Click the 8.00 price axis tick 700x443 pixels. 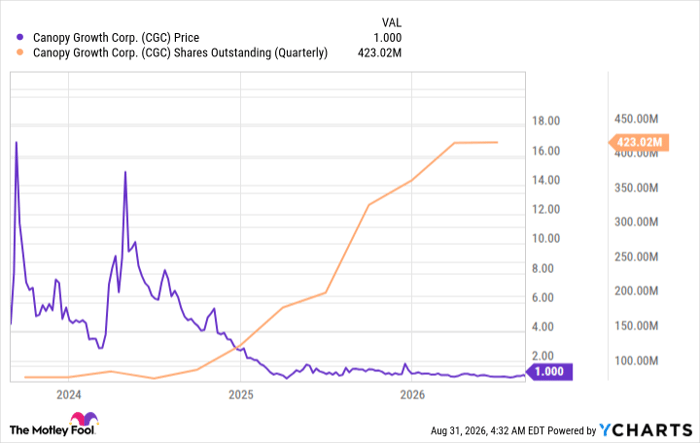[x=543, y=268]
